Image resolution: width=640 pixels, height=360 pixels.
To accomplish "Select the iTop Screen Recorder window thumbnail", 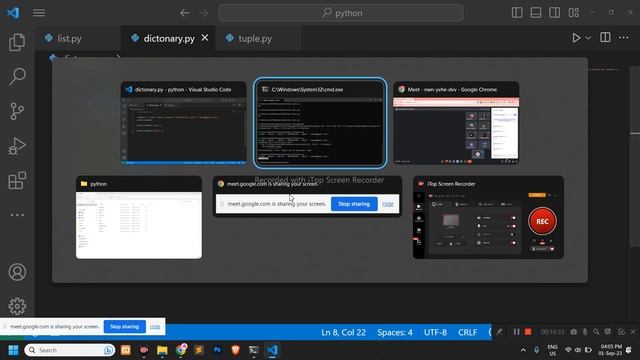I will [488, 218].
